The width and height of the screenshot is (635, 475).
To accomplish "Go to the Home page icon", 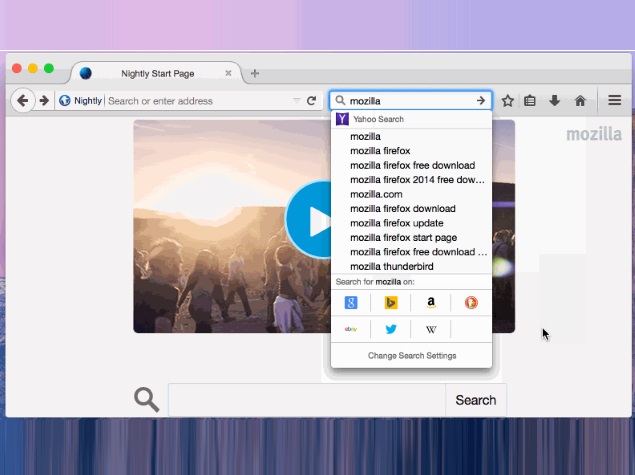I will [579, 101].
